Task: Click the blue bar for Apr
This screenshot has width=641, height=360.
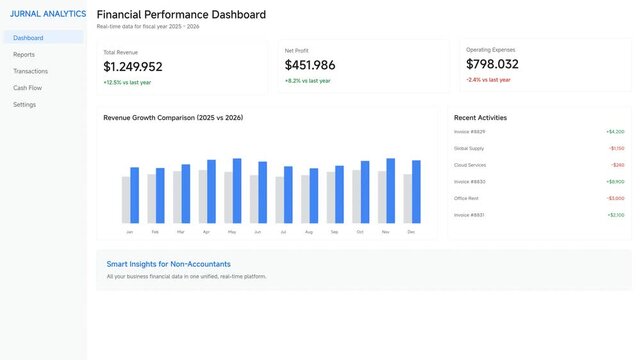Action: [x=211, y=192]
